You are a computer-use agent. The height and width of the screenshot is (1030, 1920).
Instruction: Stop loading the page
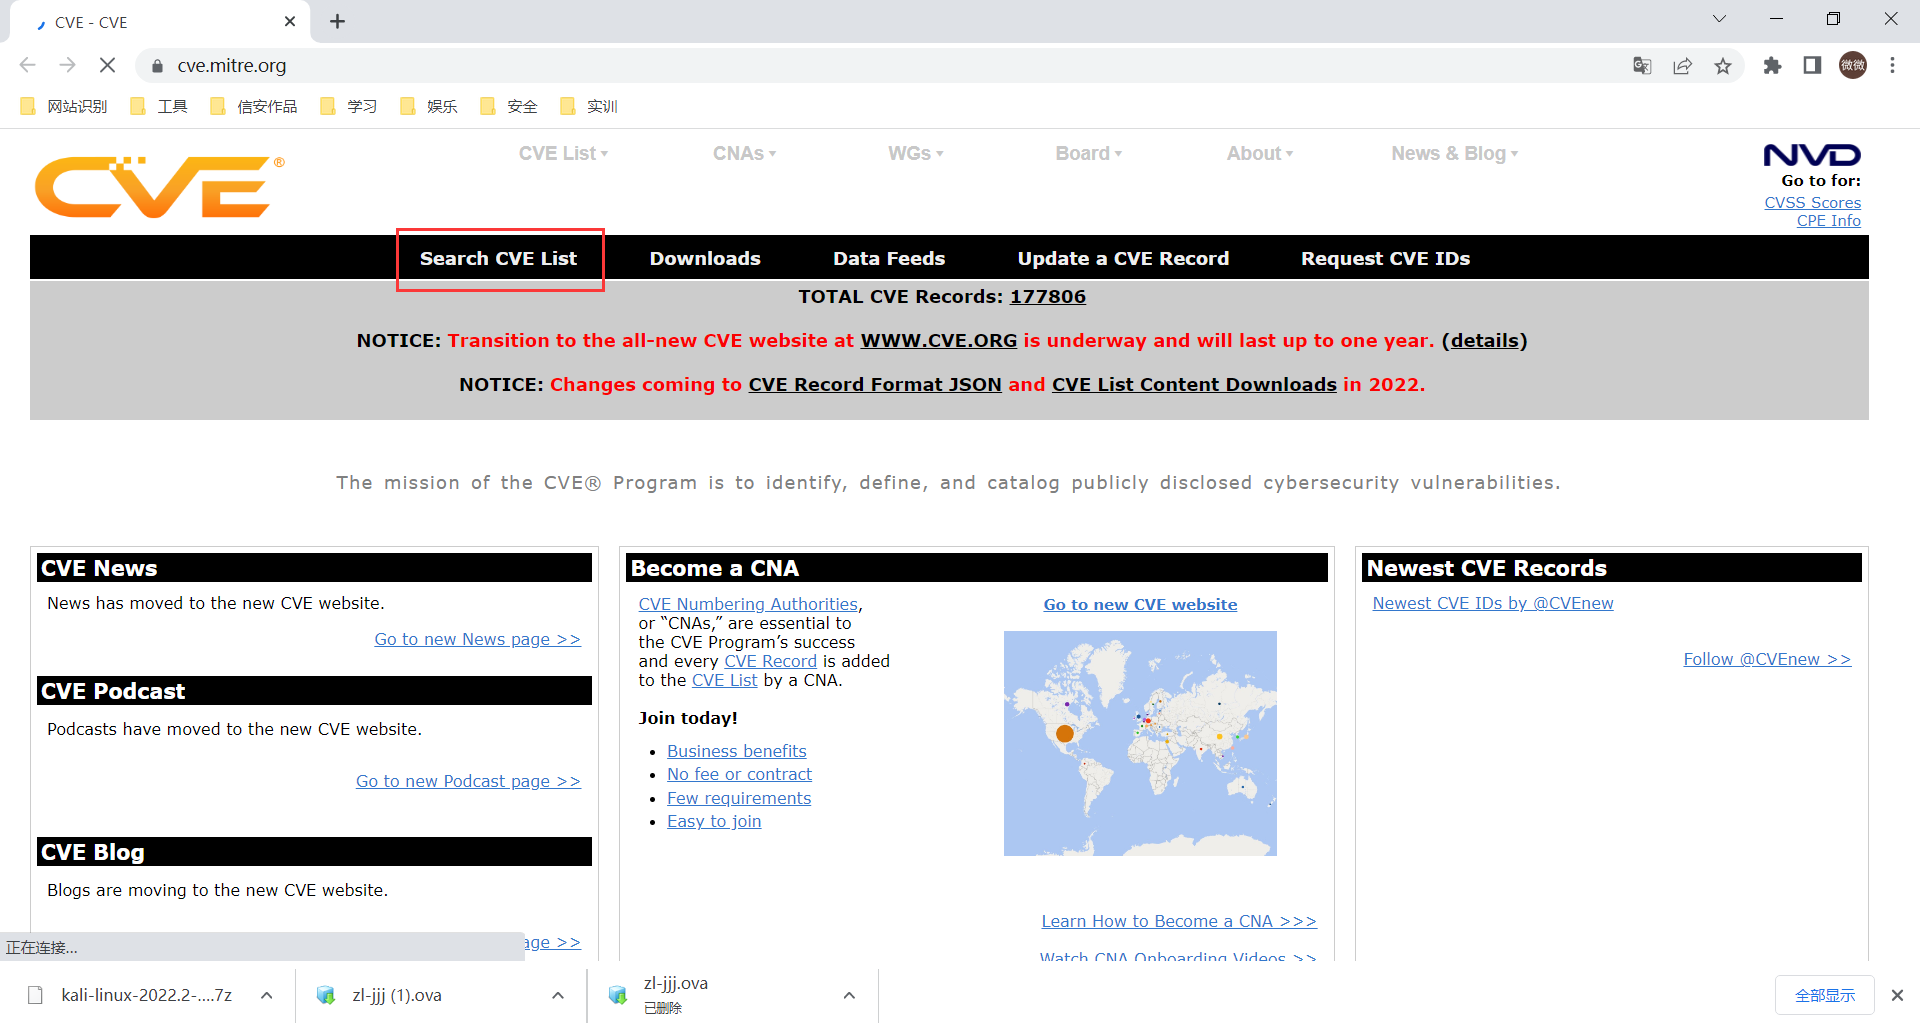pos(108,65)
